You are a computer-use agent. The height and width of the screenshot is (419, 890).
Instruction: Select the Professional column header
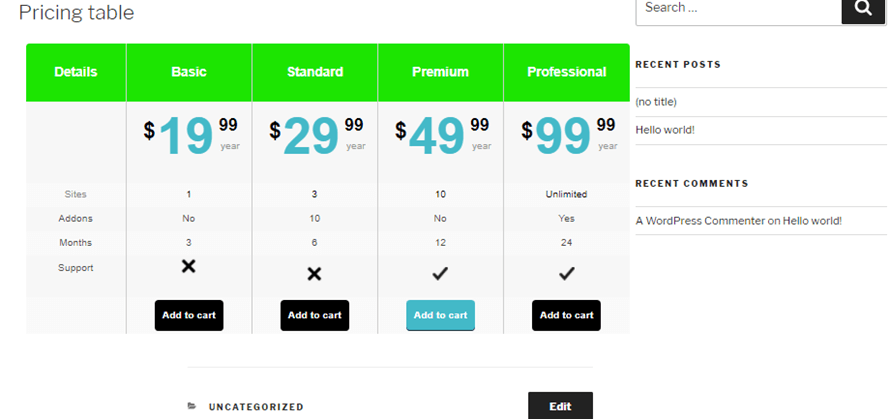(566, 72)
